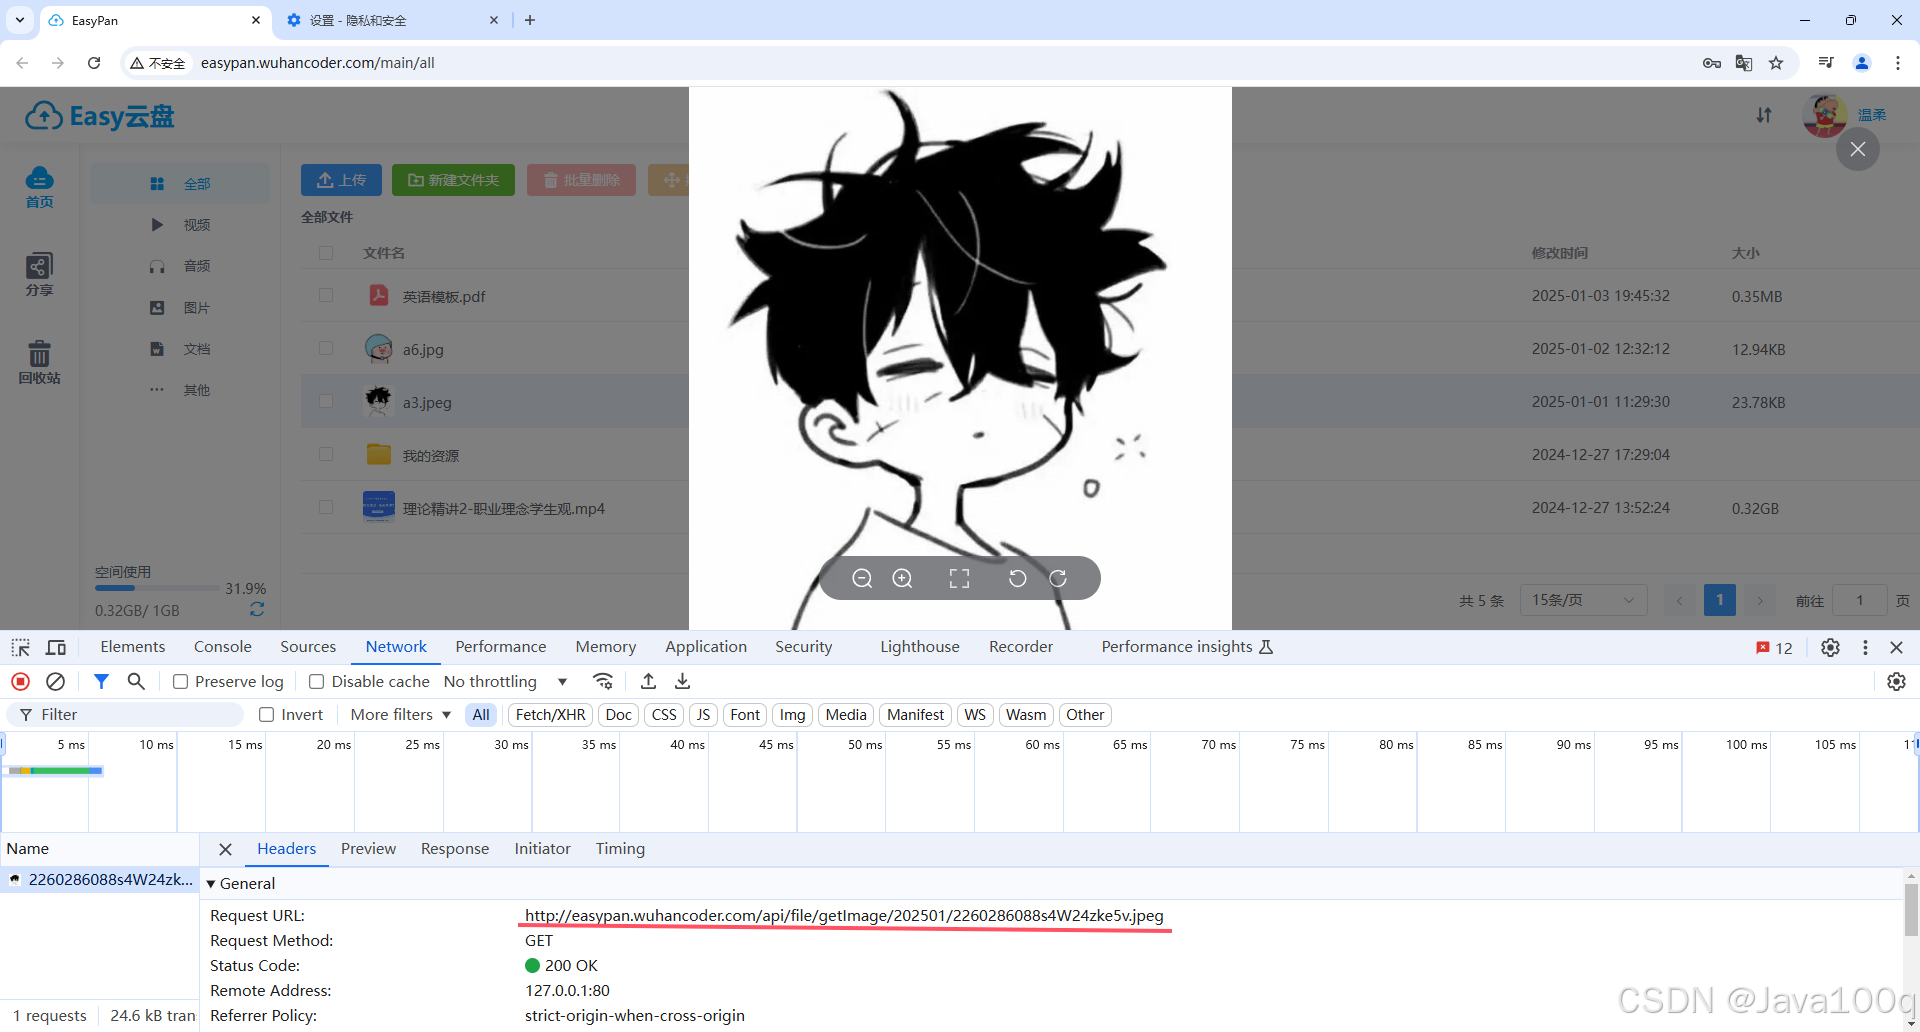
Task: Open network conditions wifi icon
Action: (603, 681)
